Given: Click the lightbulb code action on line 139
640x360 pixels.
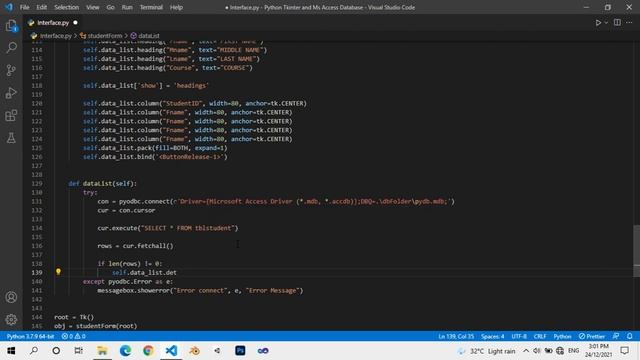Looking at the screenshot, I should tap(58, 272).
